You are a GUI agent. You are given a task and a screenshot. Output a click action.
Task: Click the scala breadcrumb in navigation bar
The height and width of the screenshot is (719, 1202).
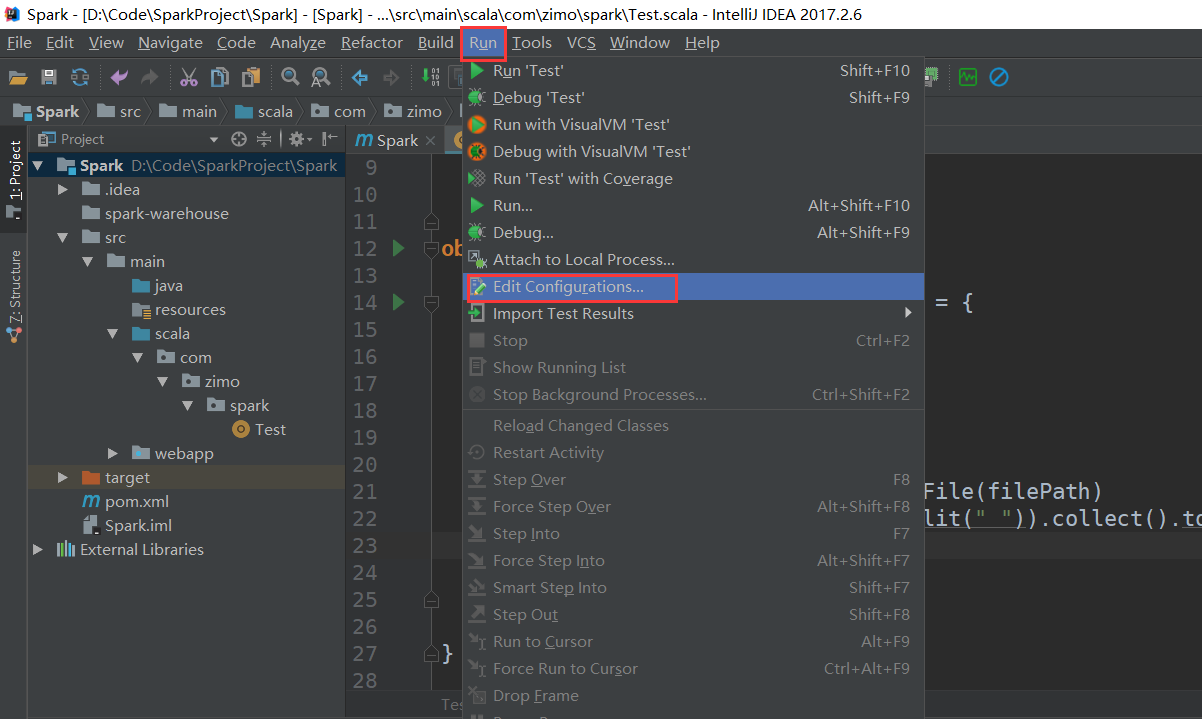(264, 111)
